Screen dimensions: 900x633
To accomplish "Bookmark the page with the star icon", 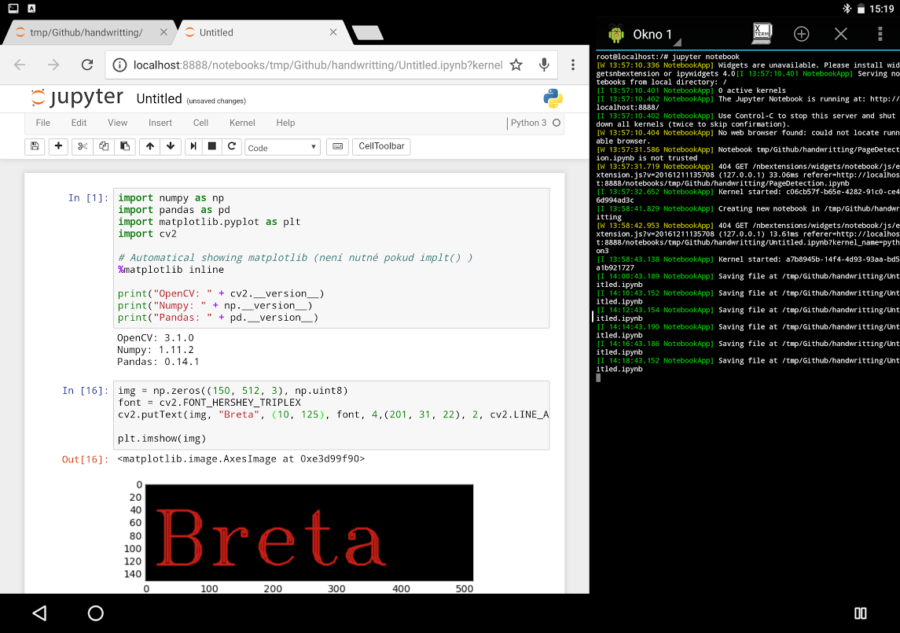I will pyautogui.click(x=516, y=65).
